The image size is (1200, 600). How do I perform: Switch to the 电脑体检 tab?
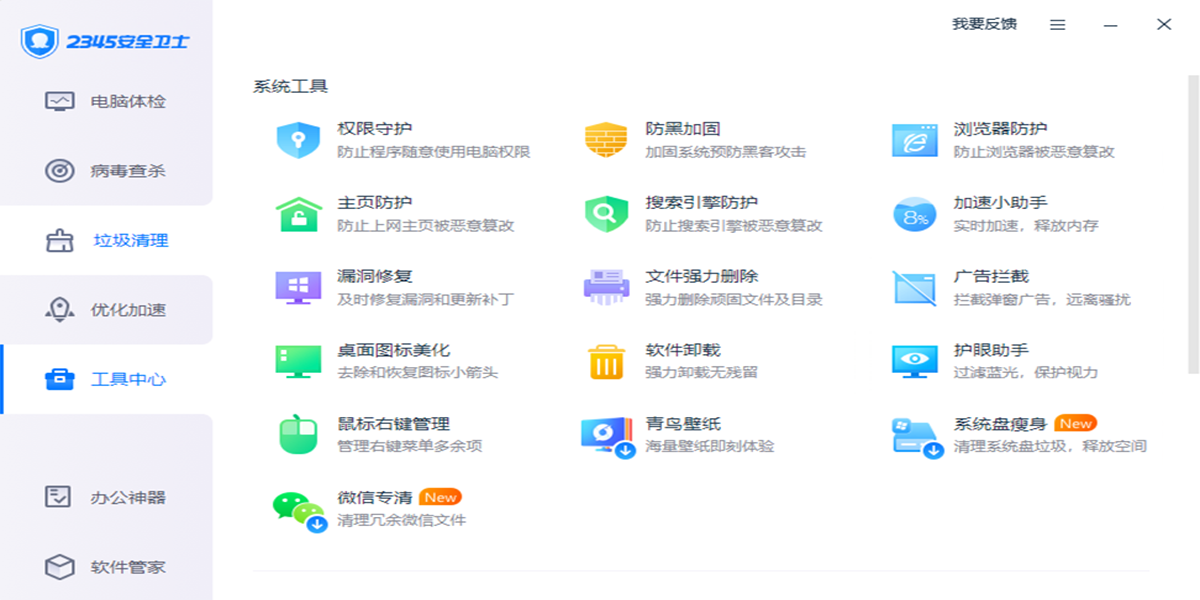pyautogui.click(x=106, y=102)
